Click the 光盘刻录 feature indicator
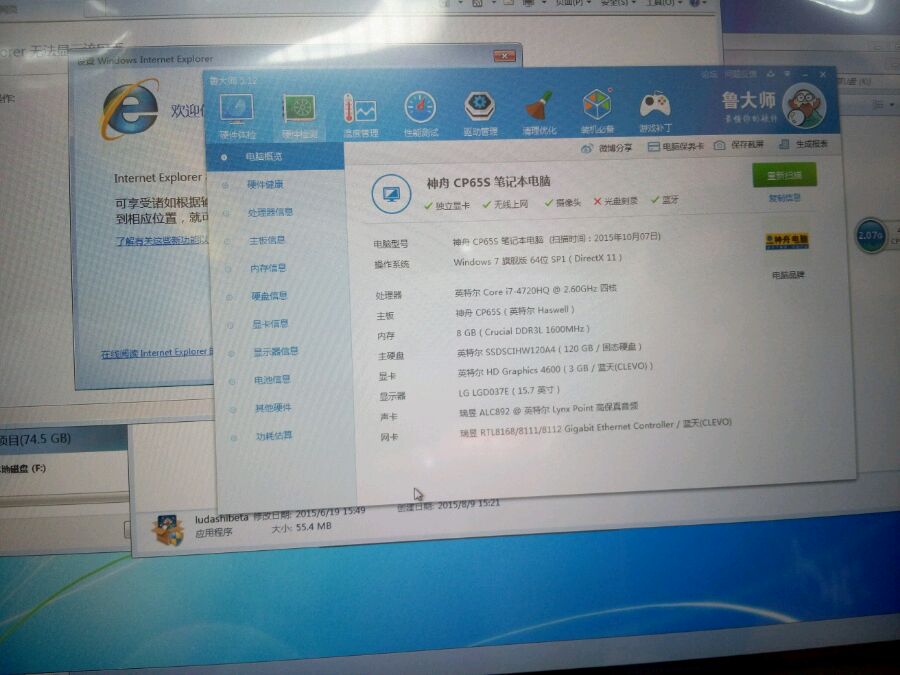The image size is (900, 675). tap(616, 201)
